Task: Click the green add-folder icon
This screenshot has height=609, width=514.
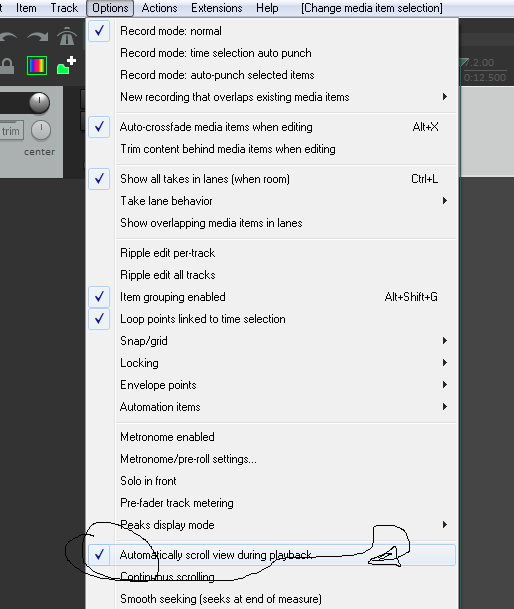Action: (66, 65)
